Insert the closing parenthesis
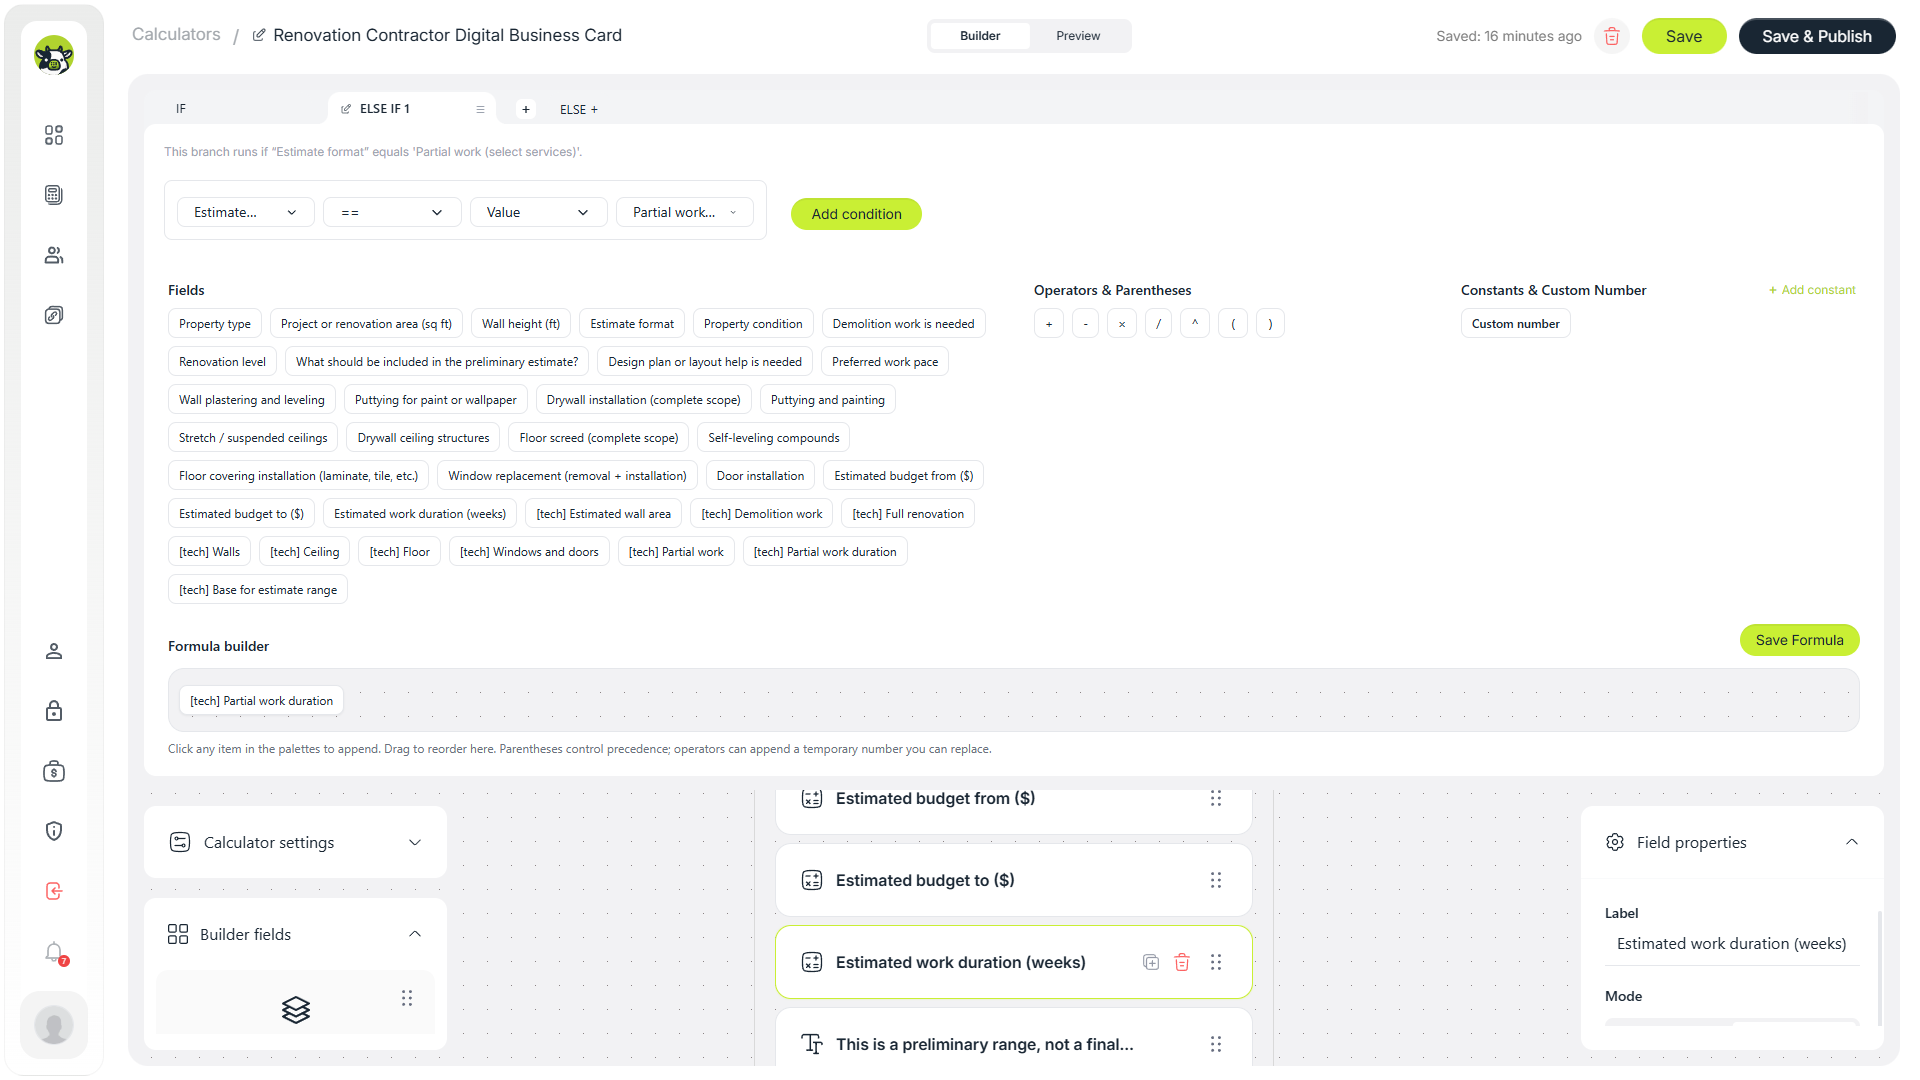The width and height of the screenshot is (1920, 1080). tap(1271, 324)
